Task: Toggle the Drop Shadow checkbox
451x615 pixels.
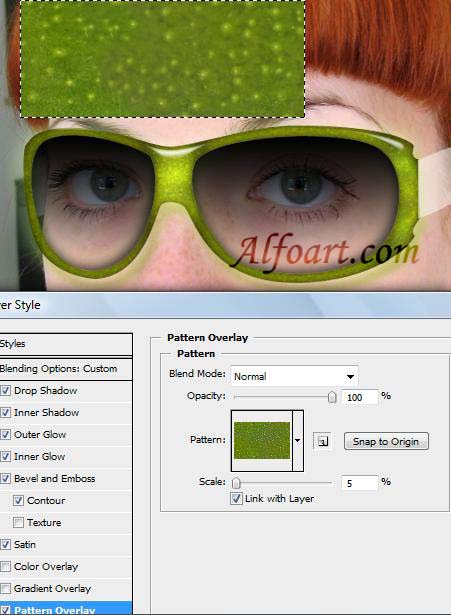Action: pos(5,391)
